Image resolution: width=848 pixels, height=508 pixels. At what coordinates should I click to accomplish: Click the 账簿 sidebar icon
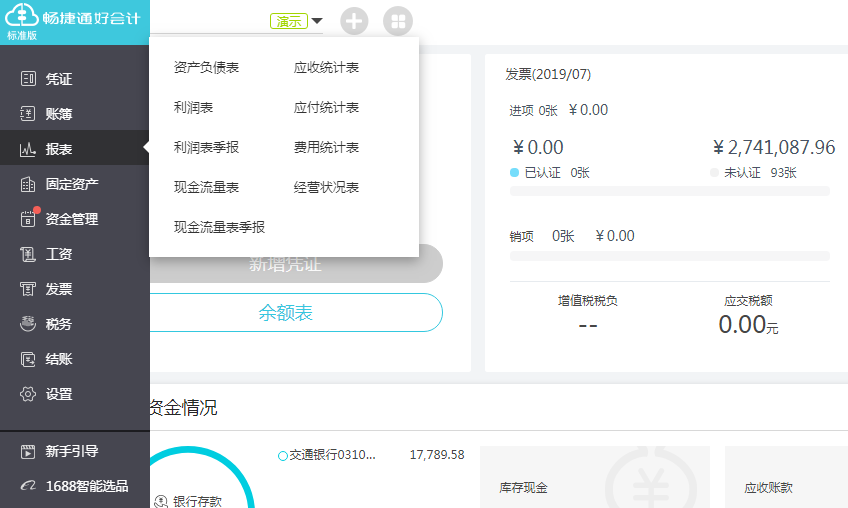[28, 114]
